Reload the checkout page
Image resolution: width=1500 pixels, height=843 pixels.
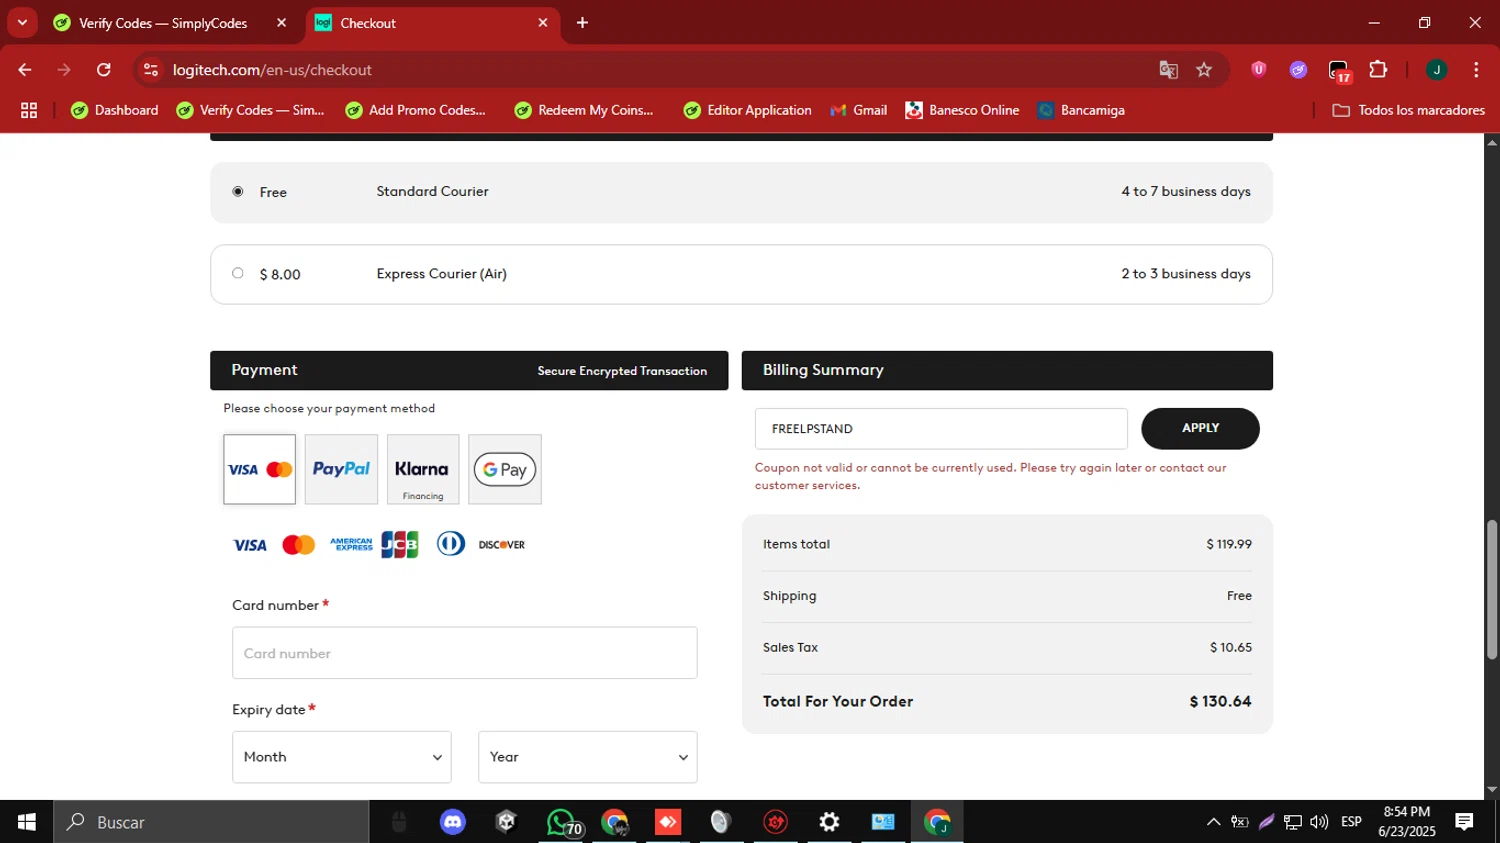(104, 70)
